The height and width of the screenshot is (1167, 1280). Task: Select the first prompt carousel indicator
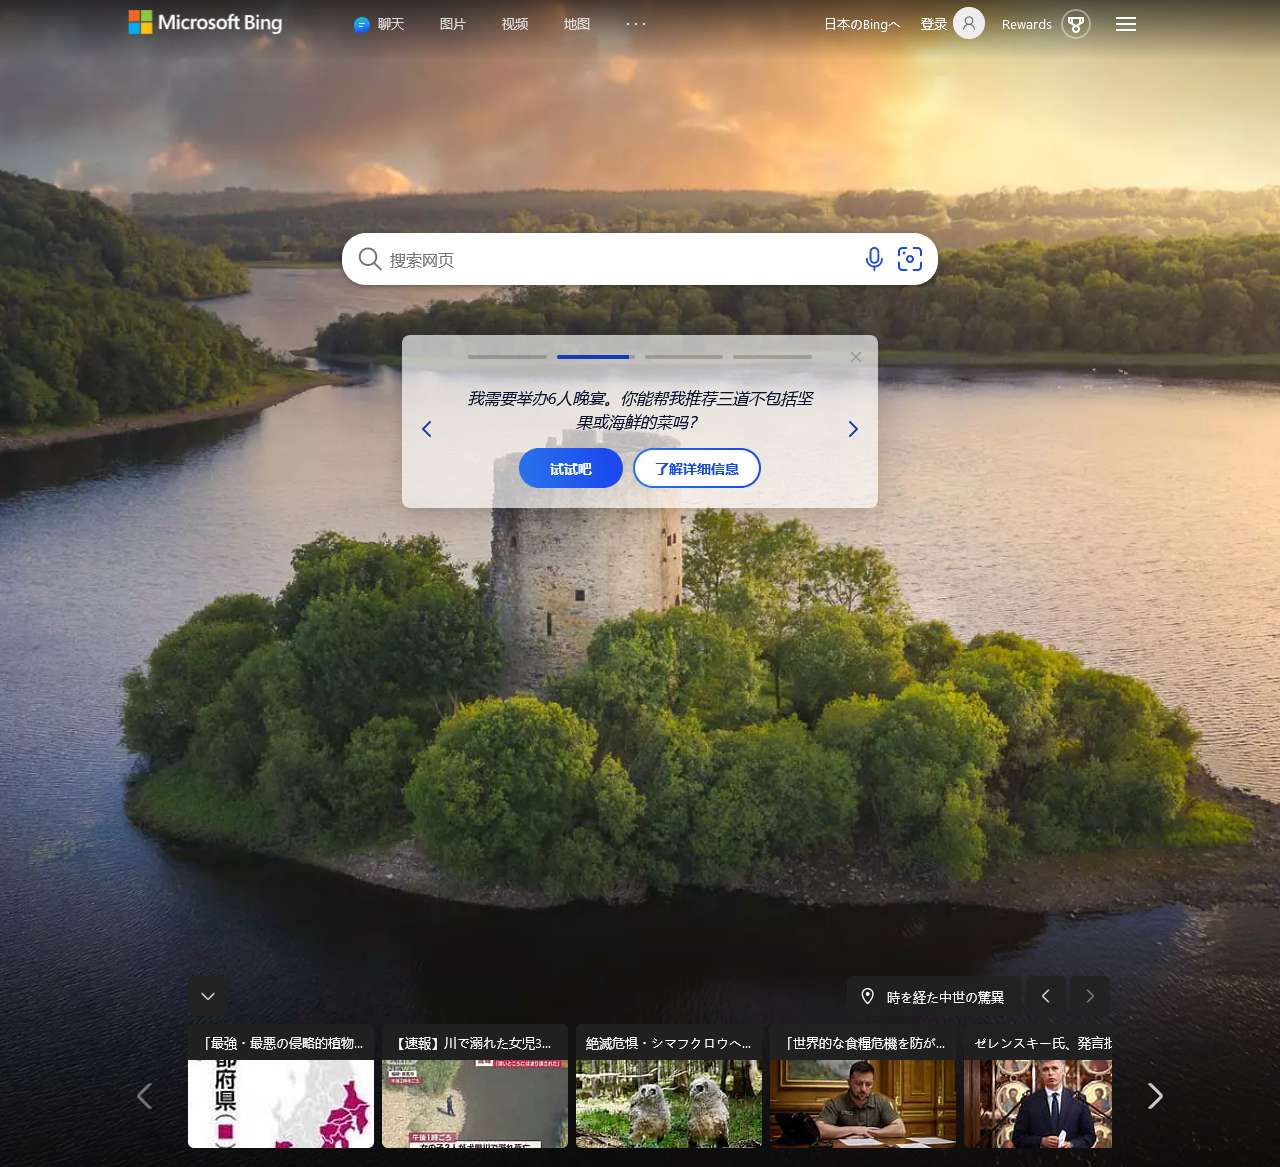pos(507,356)
